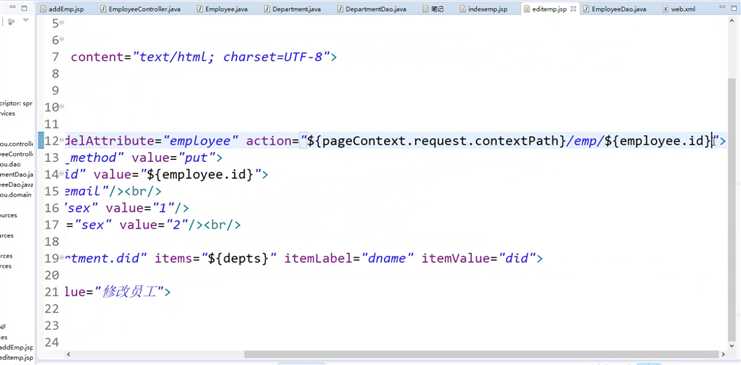Switch to the addEmp.jsp editor tab

click(62, 9)
